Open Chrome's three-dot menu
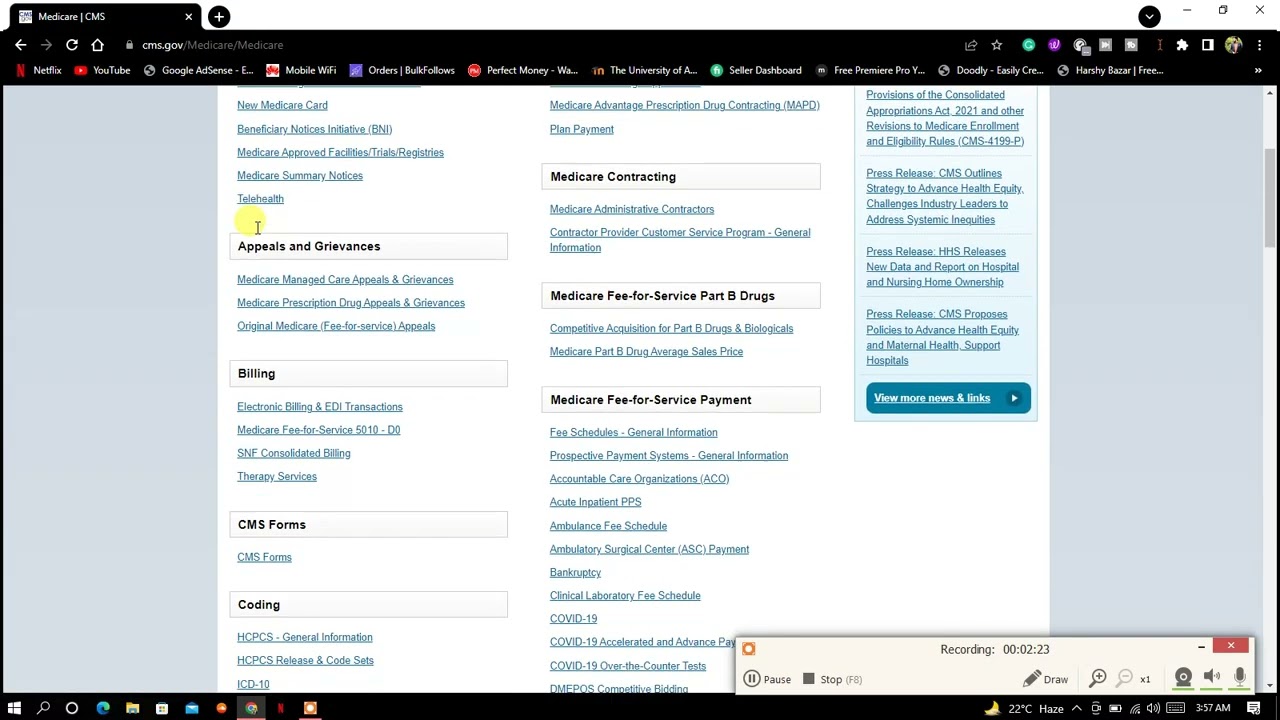The image size is (1280, 720). coord(1258,45)
